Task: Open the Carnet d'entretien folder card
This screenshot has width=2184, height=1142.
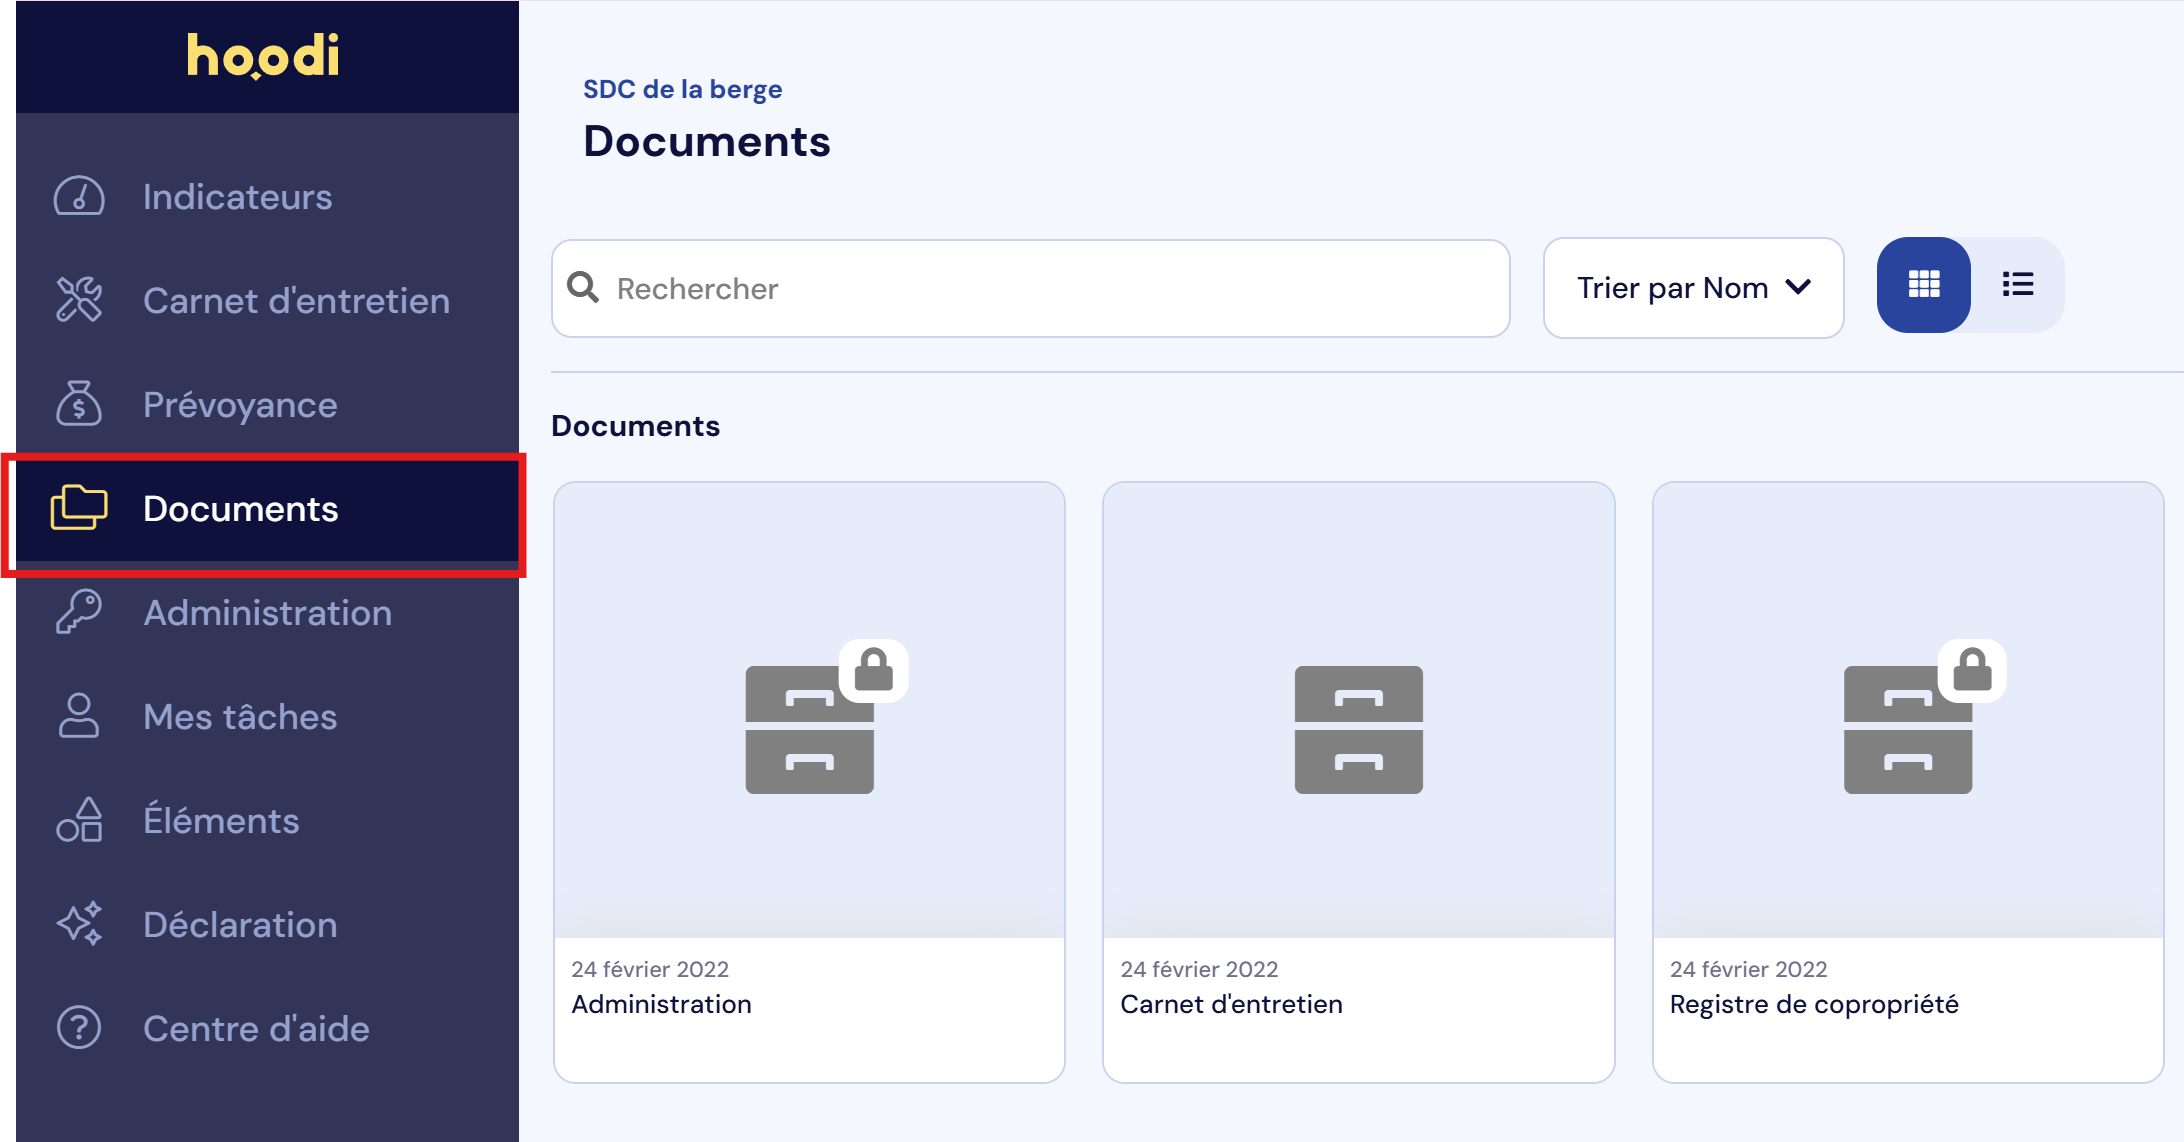Action: coord(1358,780)
